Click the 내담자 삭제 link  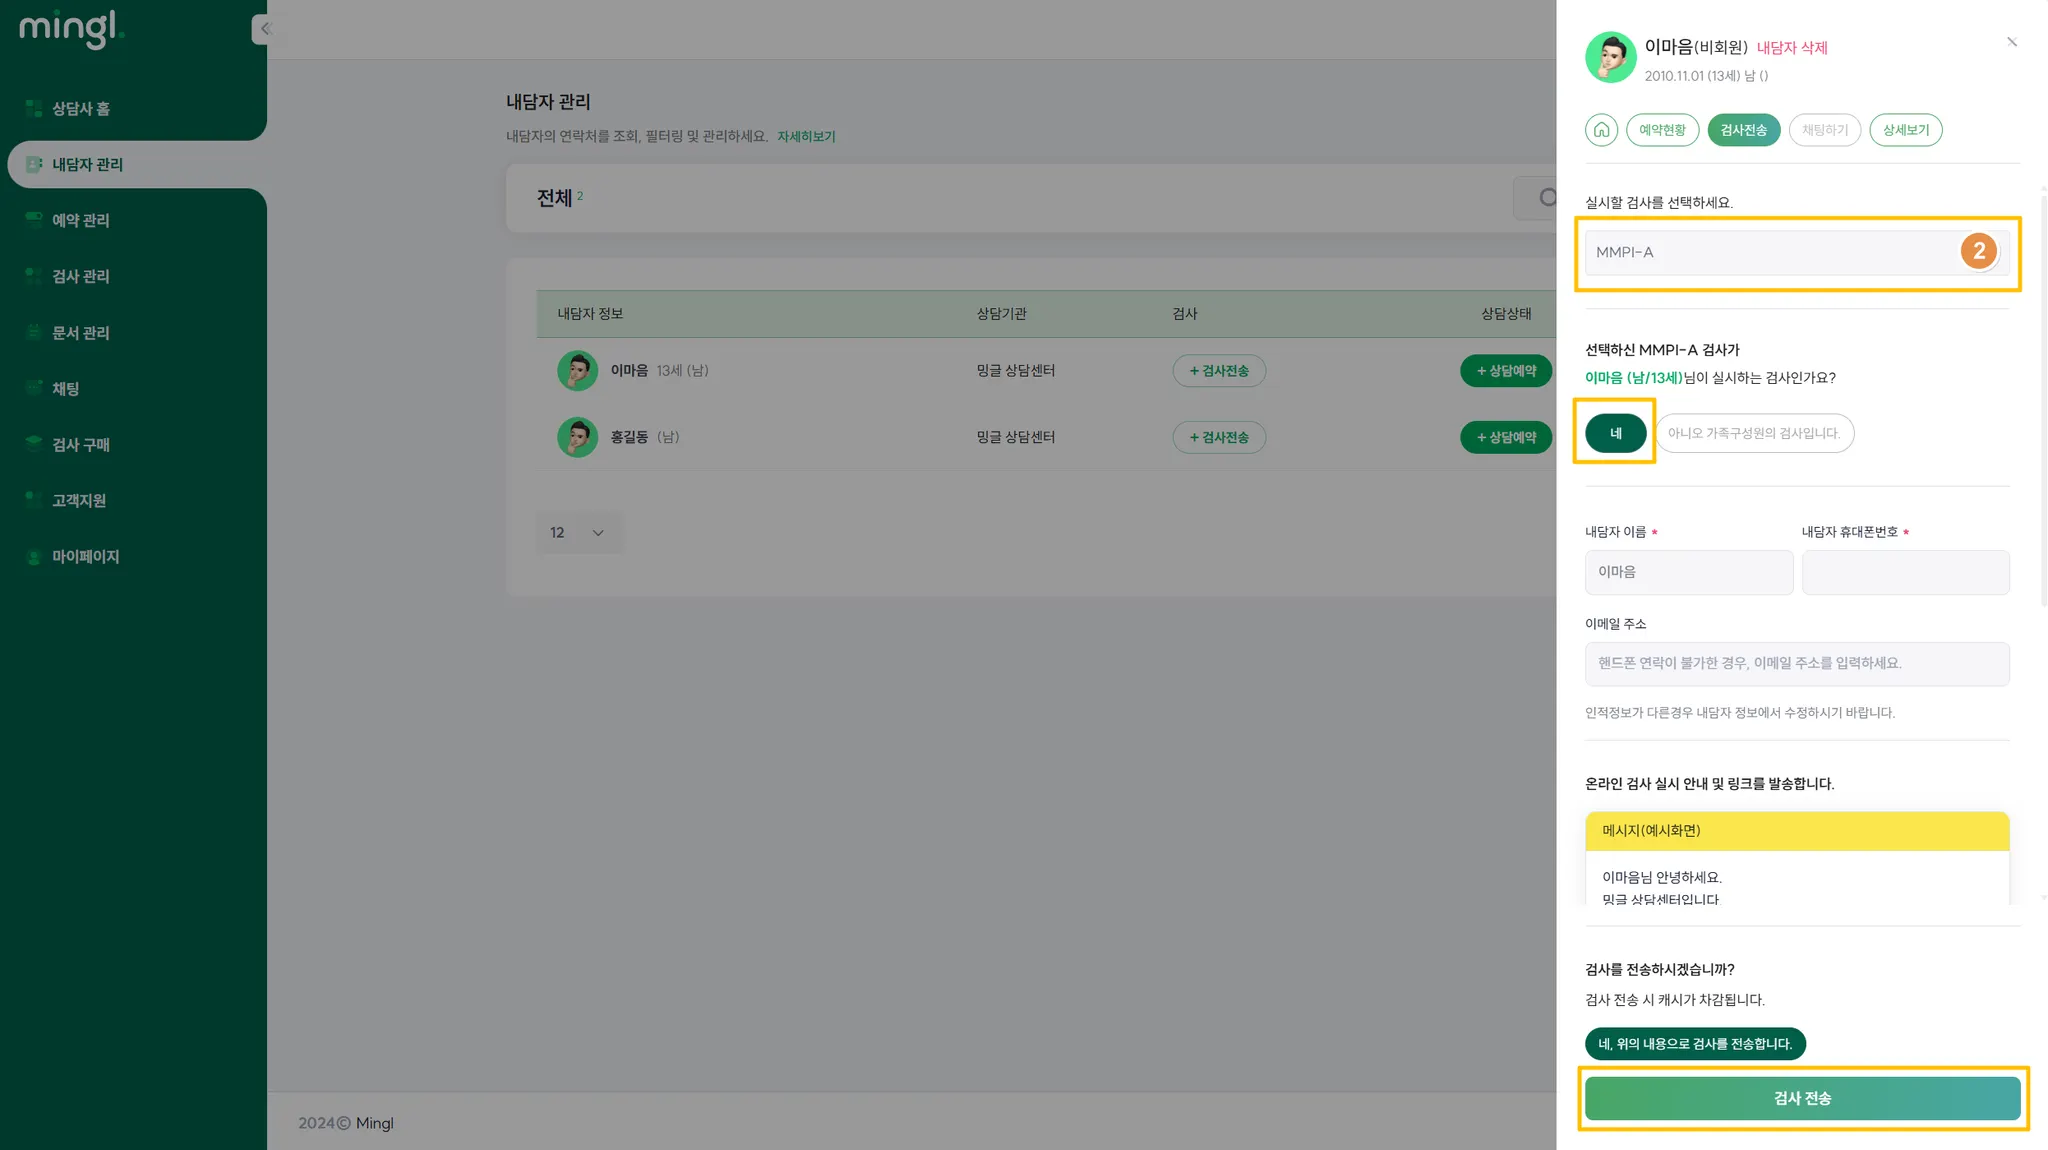point(1791,48)
